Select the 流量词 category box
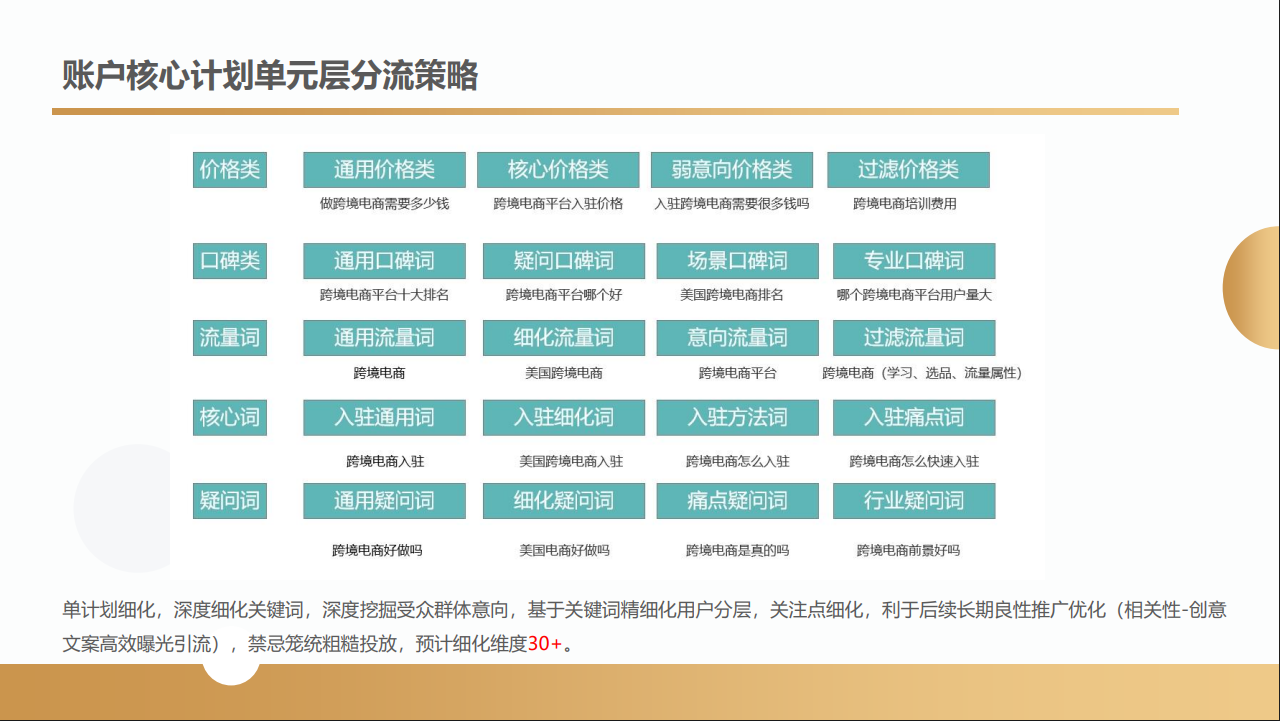Viewport: 1280px width, 721px height. (230, 338)
